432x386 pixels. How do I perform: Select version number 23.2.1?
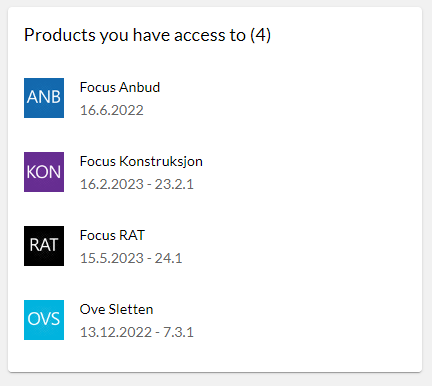coord(174,184)
